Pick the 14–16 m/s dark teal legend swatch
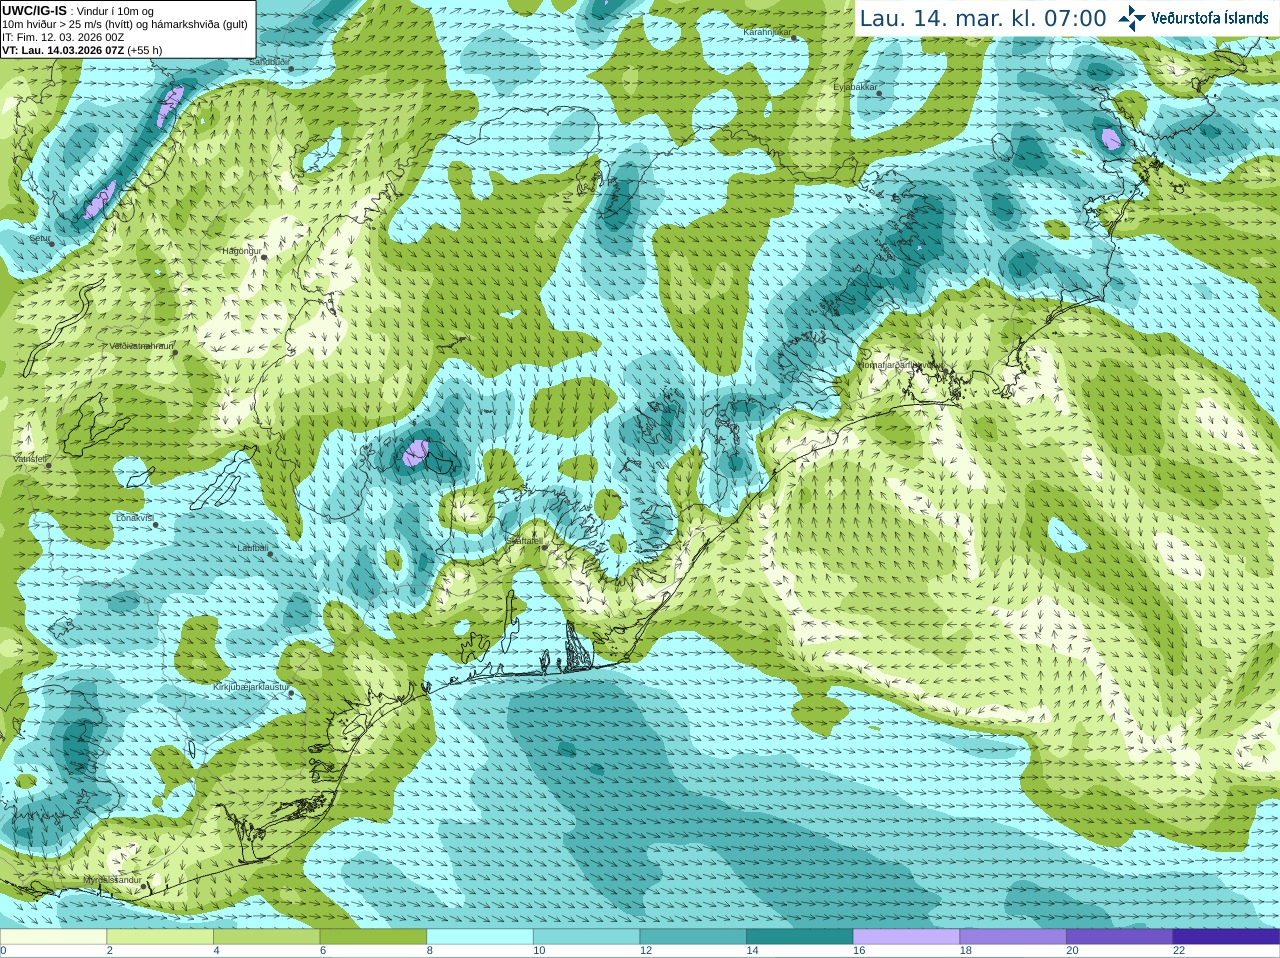Image resolution: width=1280 pixels, height=958 pixels. click(800, 937)
